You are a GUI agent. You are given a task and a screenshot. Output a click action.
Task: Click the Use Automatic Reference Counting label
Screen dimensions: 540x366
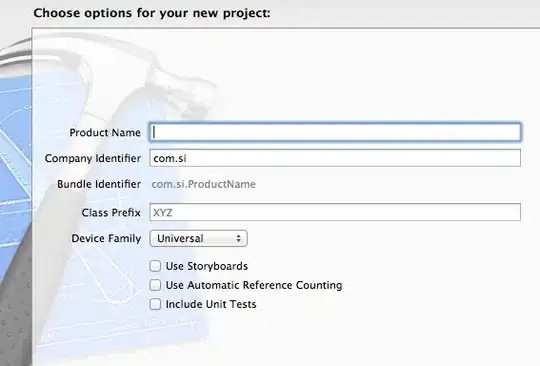click(254, 285)
